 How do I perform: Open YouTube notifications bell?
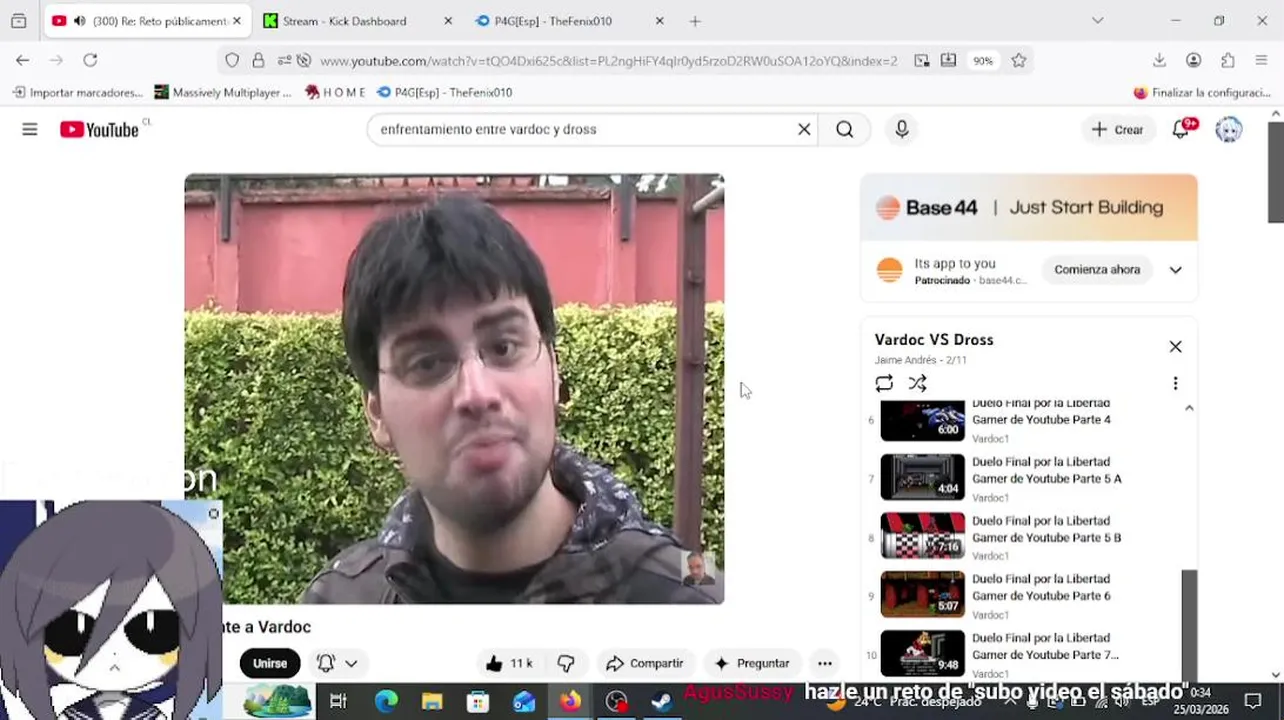coord(1182,129)
